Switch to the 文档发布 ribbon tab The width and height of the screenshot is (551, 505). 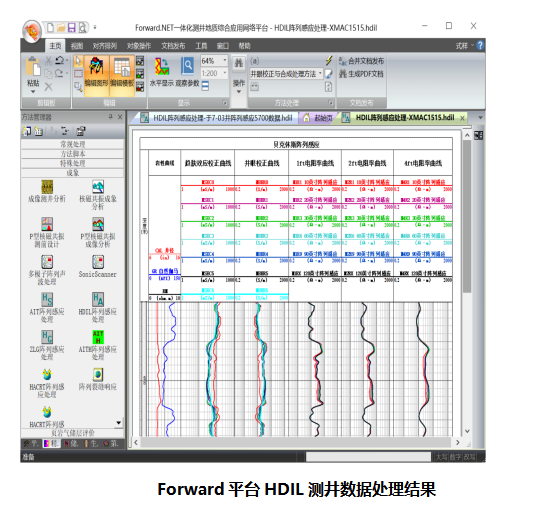173,46
